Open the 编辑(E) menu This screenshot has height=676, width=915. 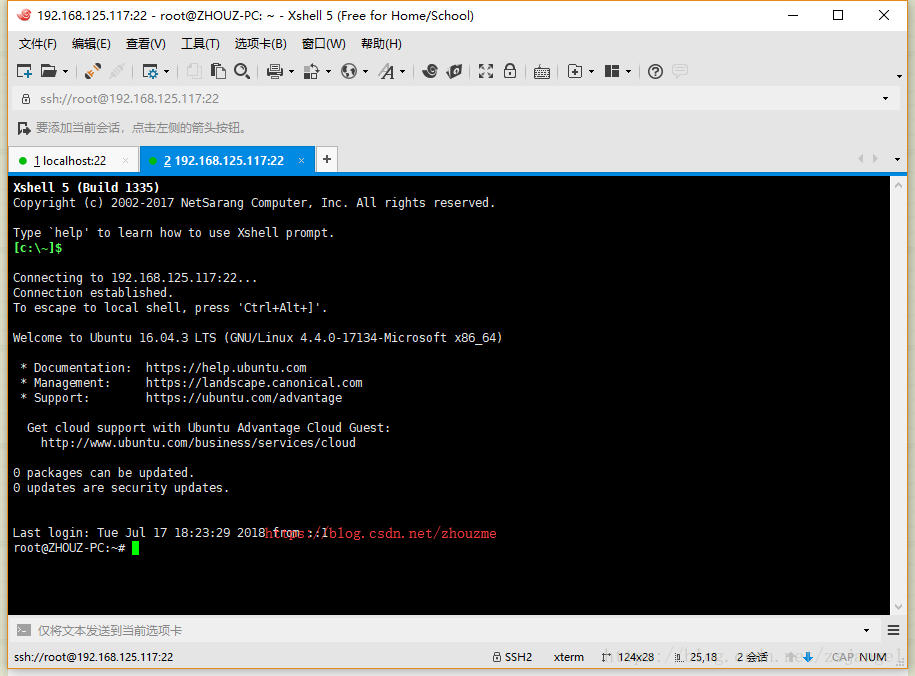click(x=91, y=44)
